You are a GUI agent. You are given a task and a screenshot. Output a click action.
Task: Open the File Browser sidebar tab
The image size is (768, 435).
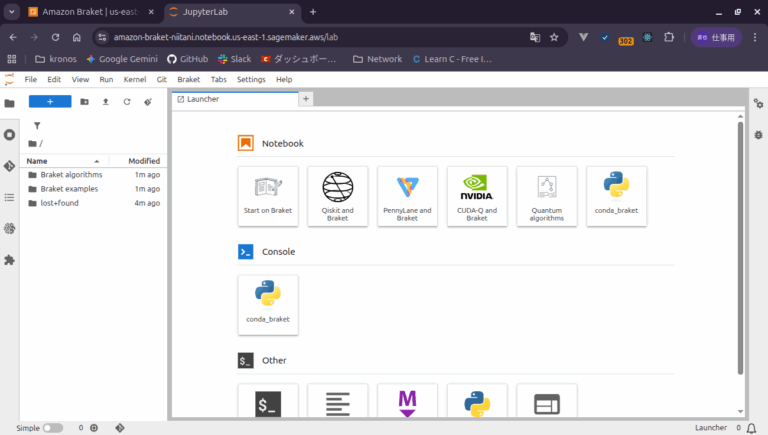[x=9, y=103]
